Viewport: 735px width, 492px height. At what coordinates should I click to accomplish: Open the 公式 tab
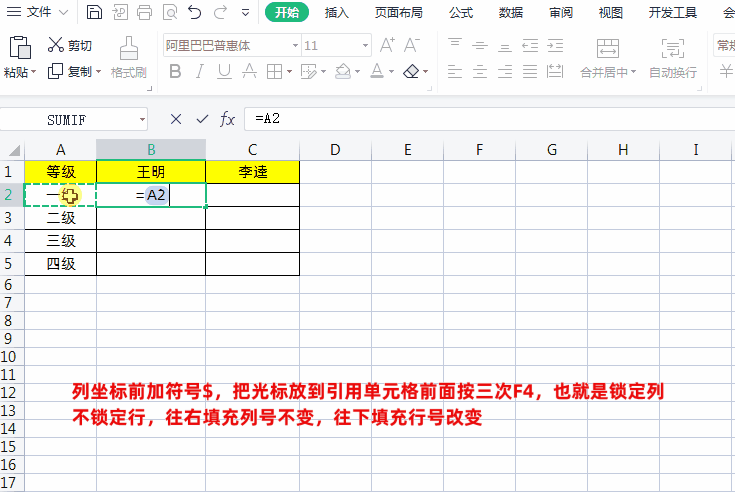[461, 12]
